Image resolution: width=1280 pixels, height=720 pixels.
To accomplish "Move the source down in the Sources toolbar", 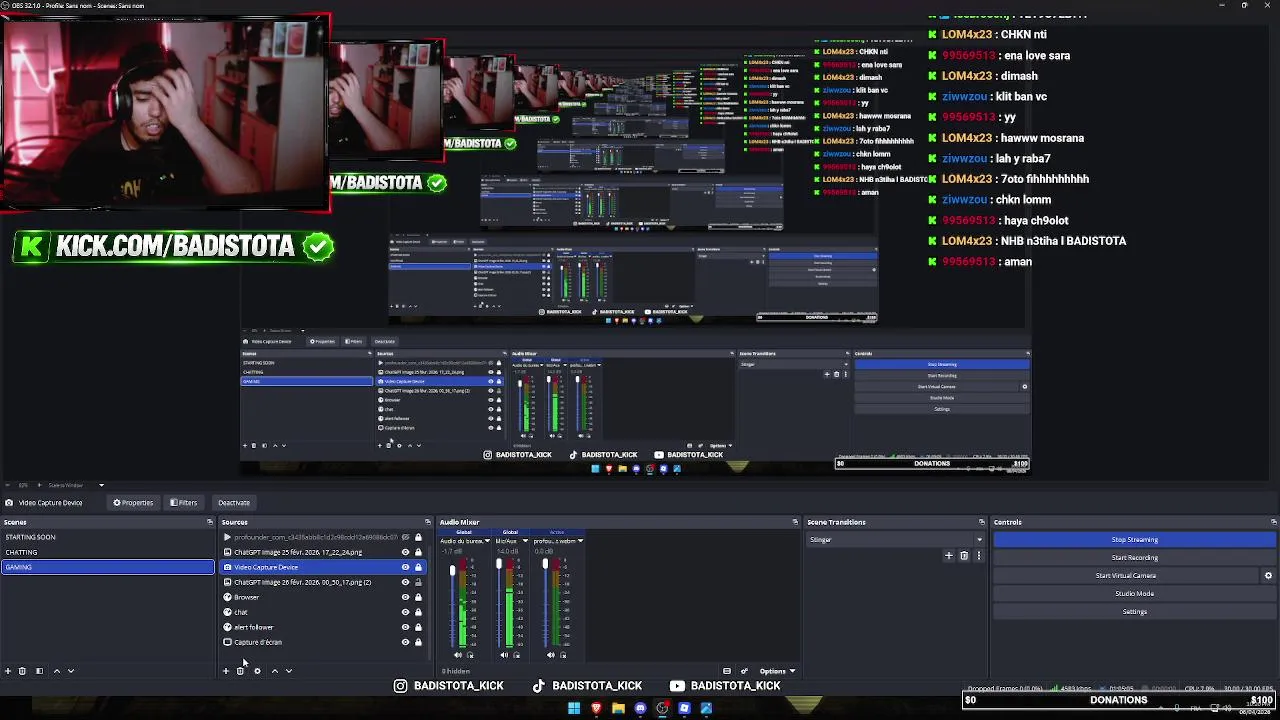I will (288, 671).
